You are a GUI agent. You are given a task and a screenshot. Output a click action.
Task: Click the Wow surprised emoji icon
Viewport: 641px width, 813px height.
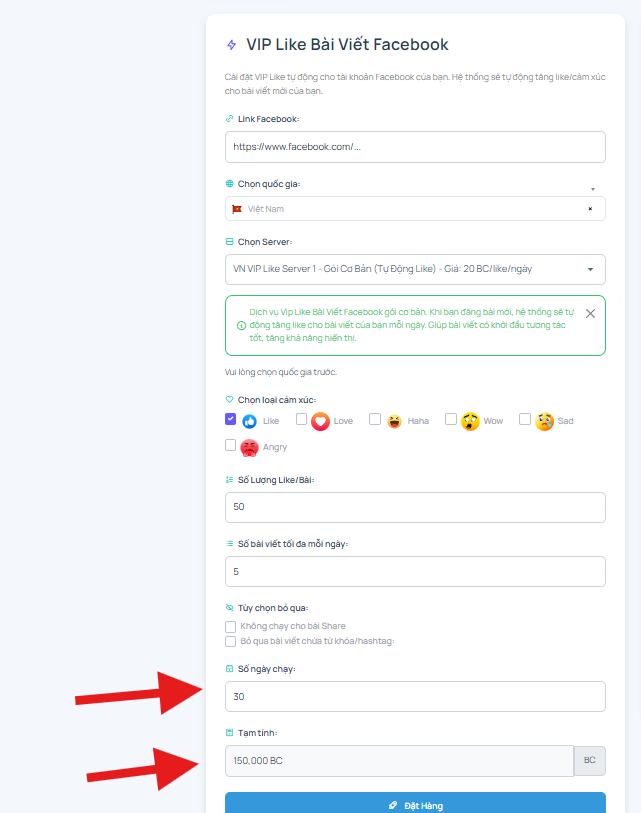pos(470,421)
